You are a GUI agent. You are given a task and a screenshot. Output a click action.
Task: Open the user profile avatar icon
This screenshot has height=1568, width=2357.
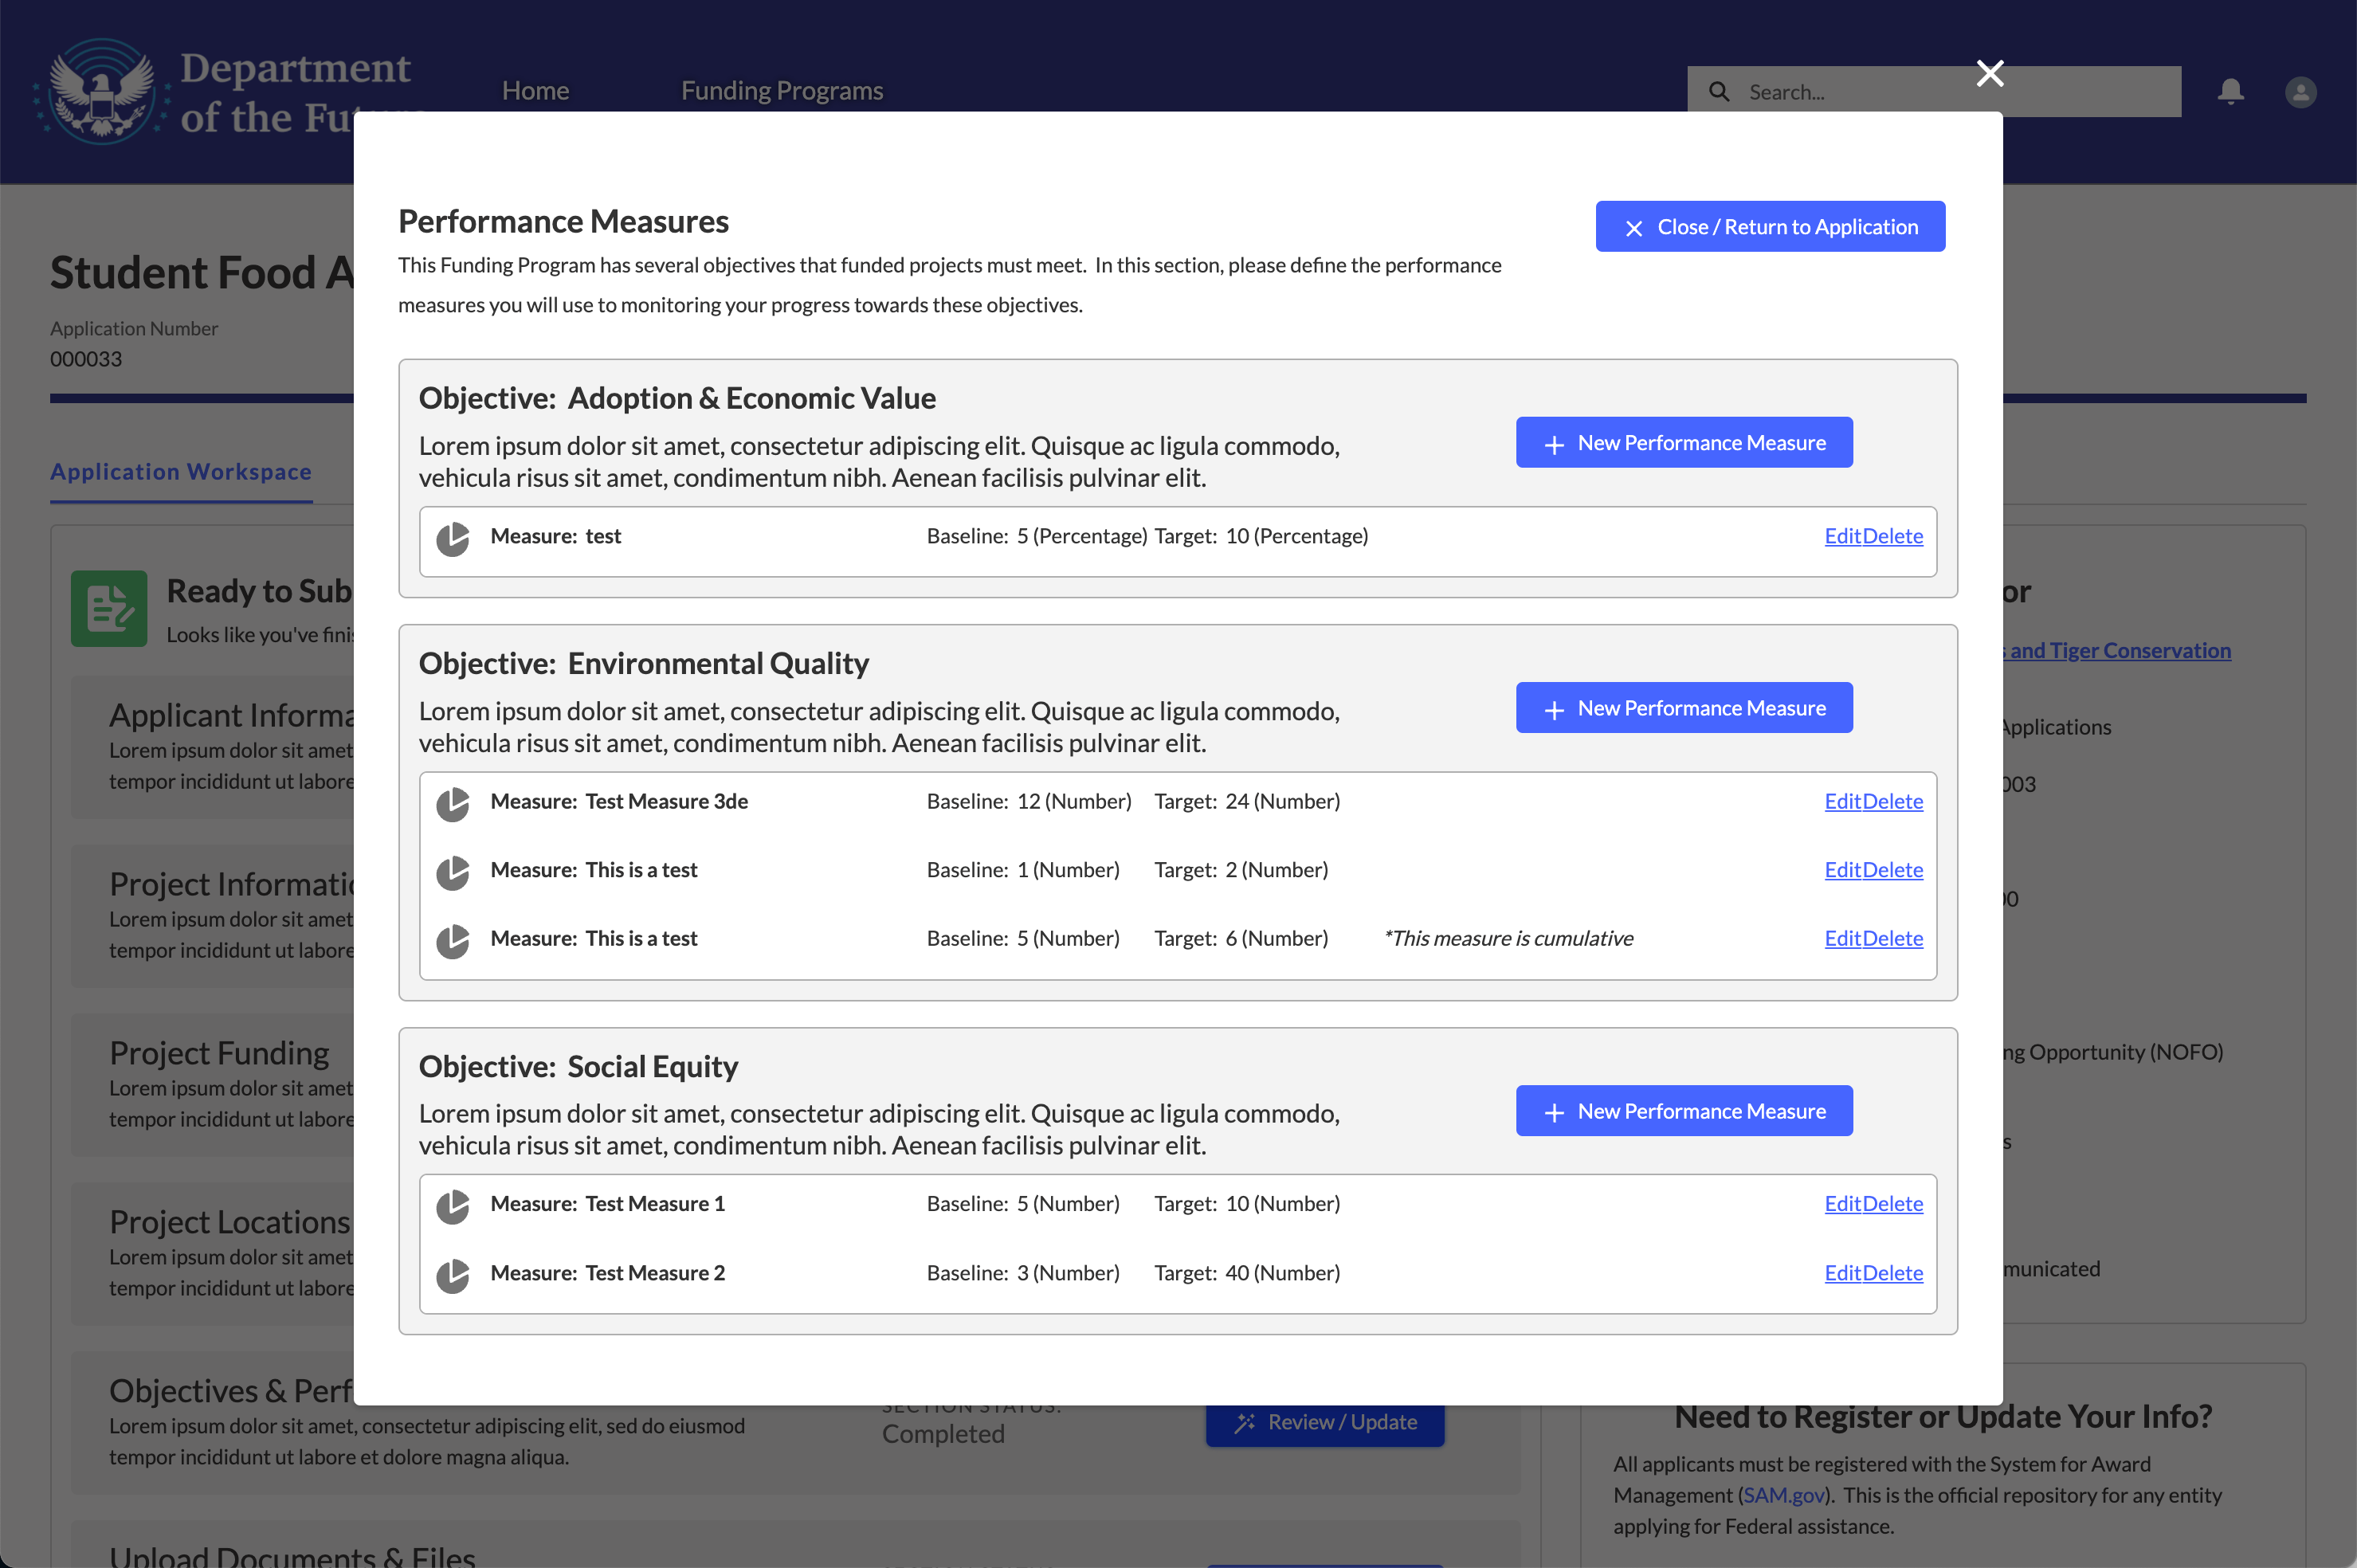[x=2300, y=92]
